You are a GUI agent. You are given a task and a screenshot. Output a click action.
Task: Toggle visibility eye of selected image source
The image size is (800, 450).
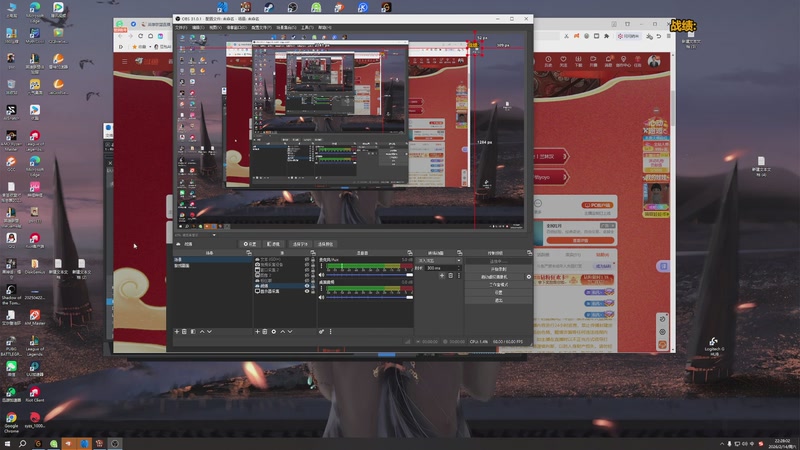(307, 286)
